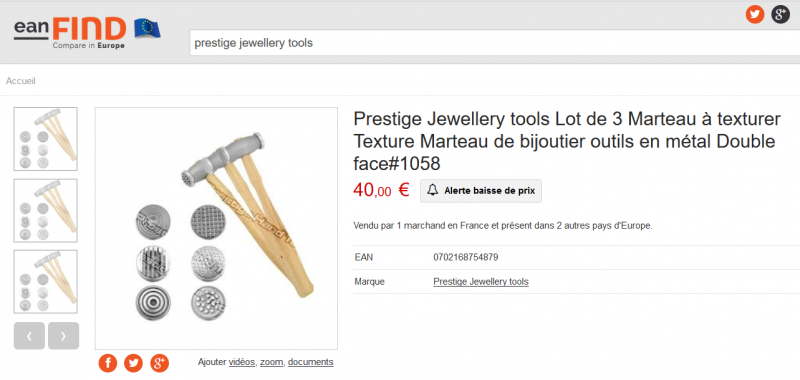Click the Alerte baisse de prix button

pyautogui.click(x=481, y=191)
